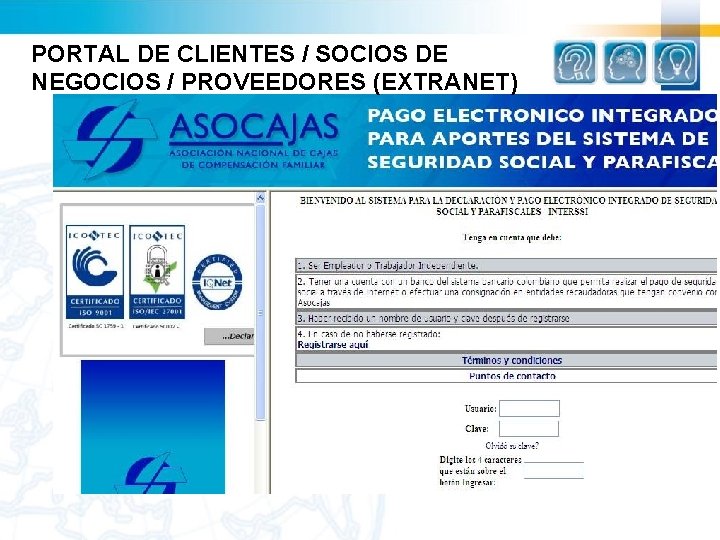Open the ICONTEC ISO 9001 certificate badge
This screenshot has height=540, width=720.
click(x=95, y=272)
